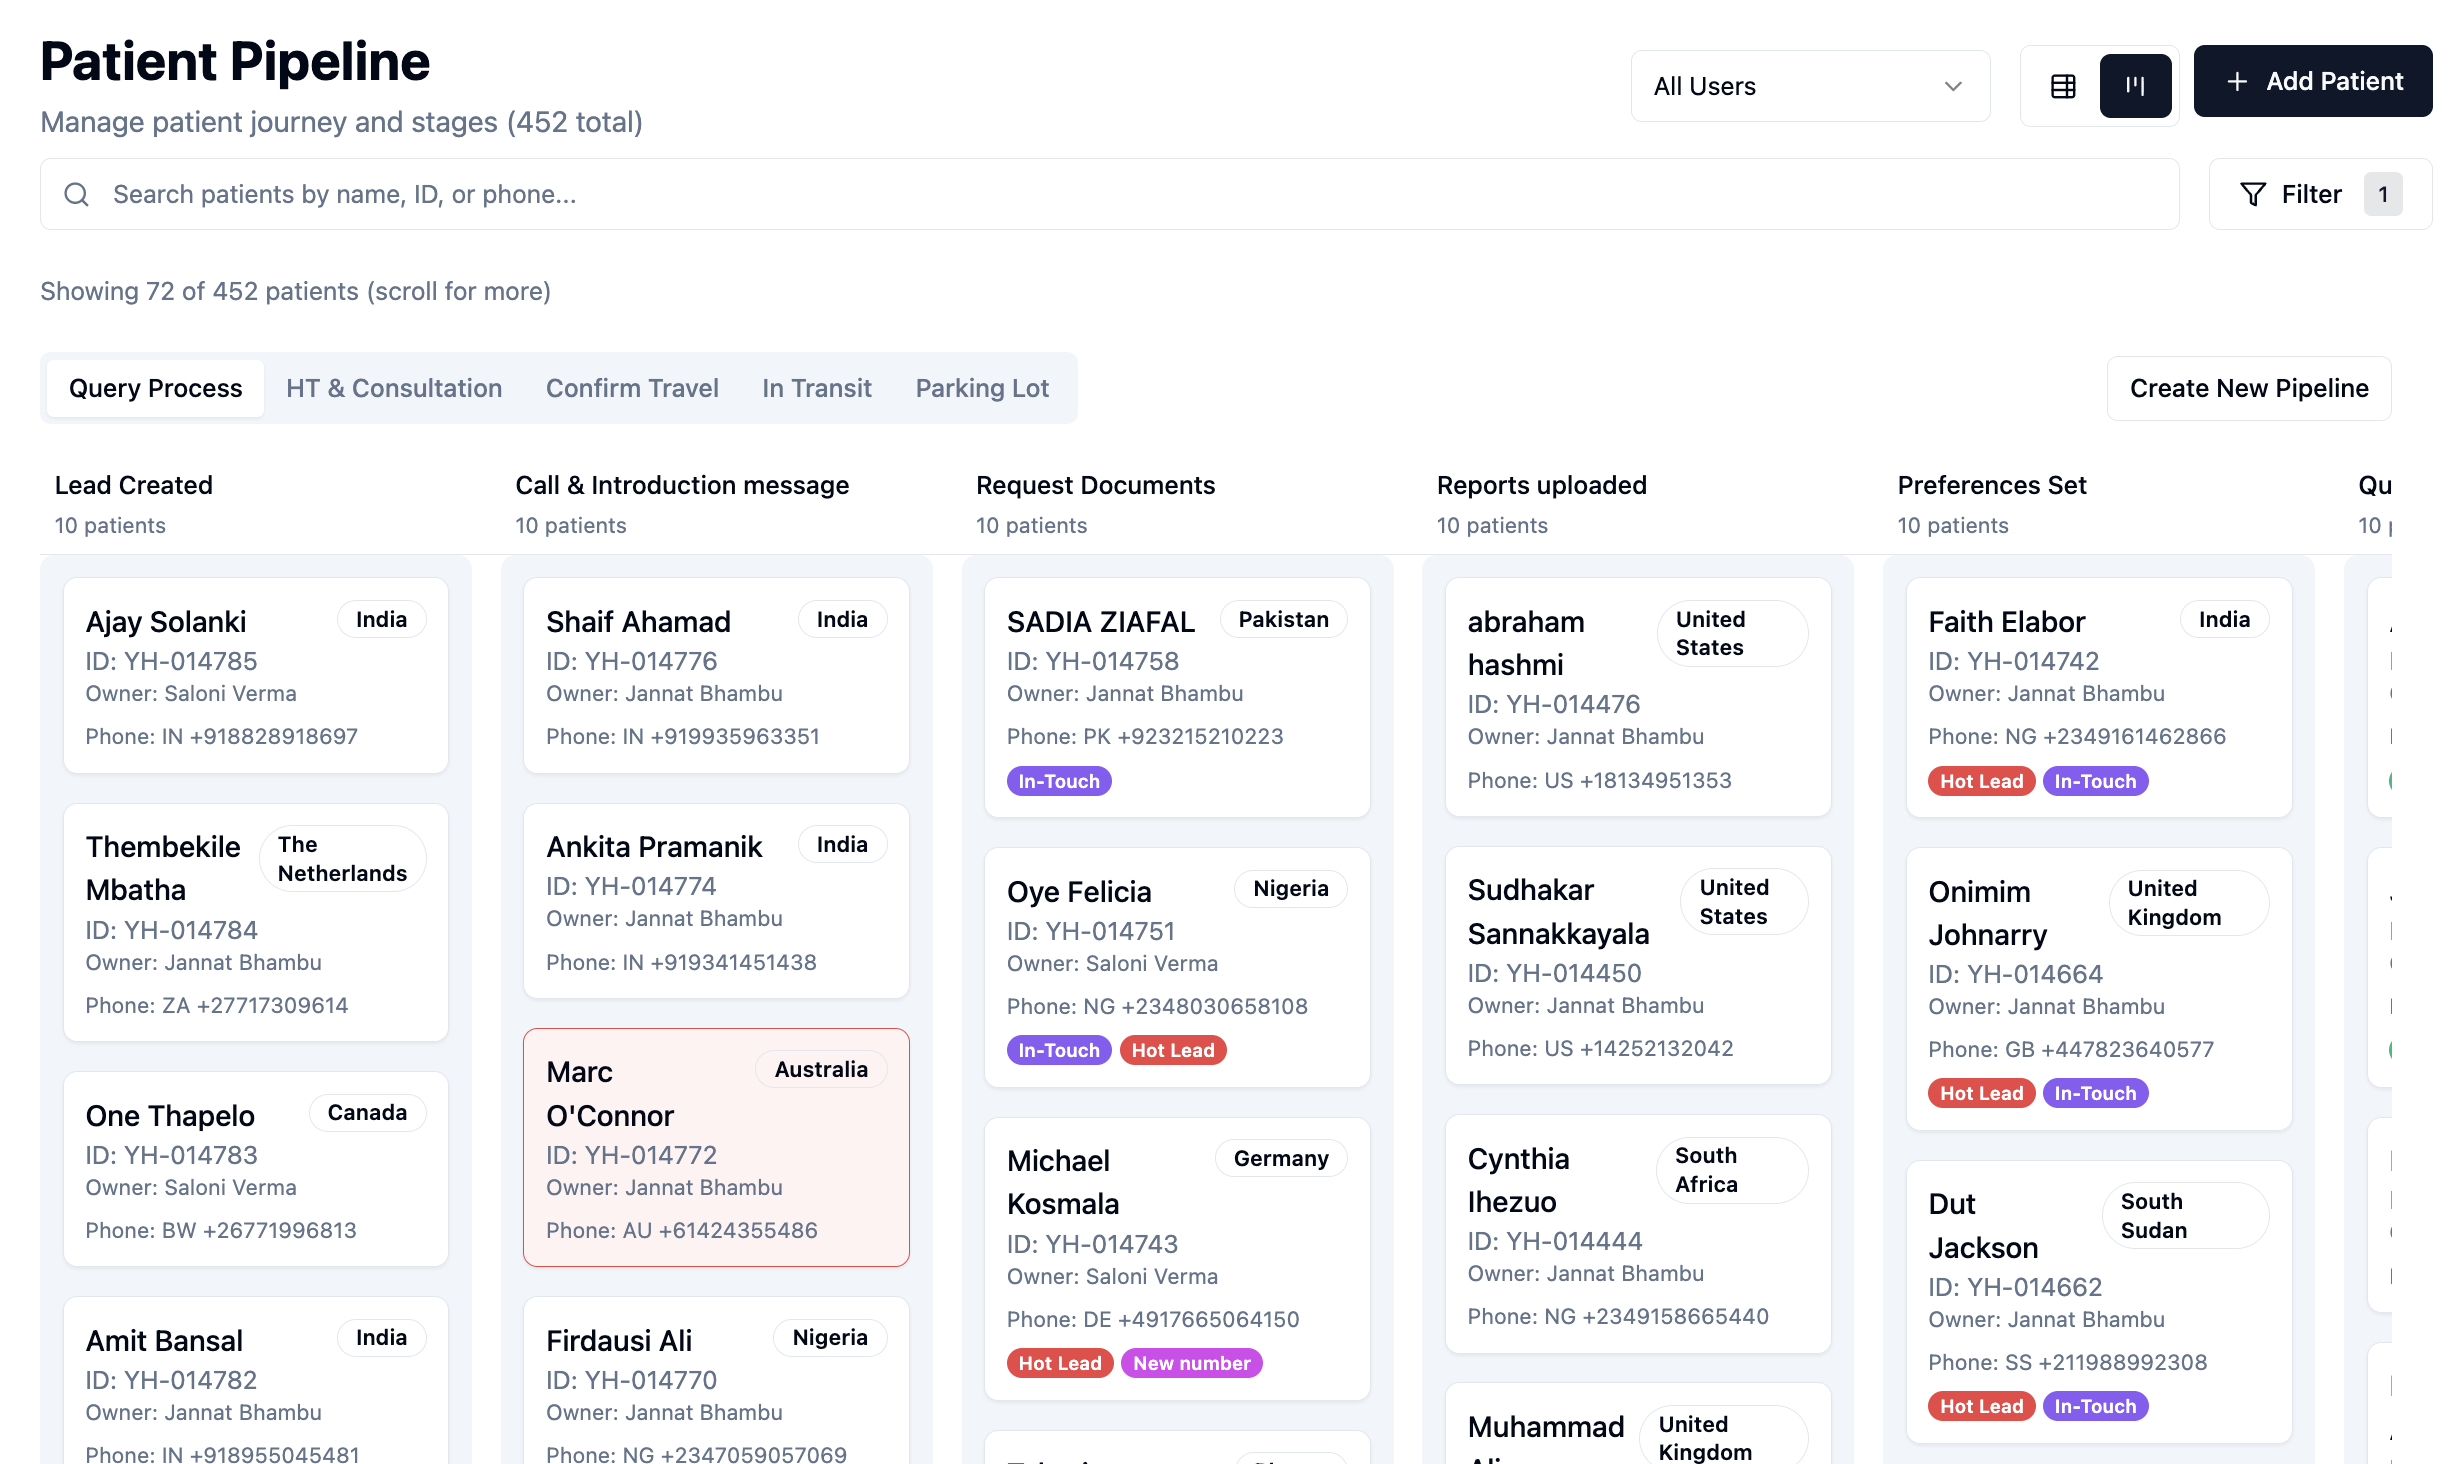The width and height of the screenshot is (2452, 1464).
Task: Expand the All Users dropdown
Action: click(x=1810, y=86)
